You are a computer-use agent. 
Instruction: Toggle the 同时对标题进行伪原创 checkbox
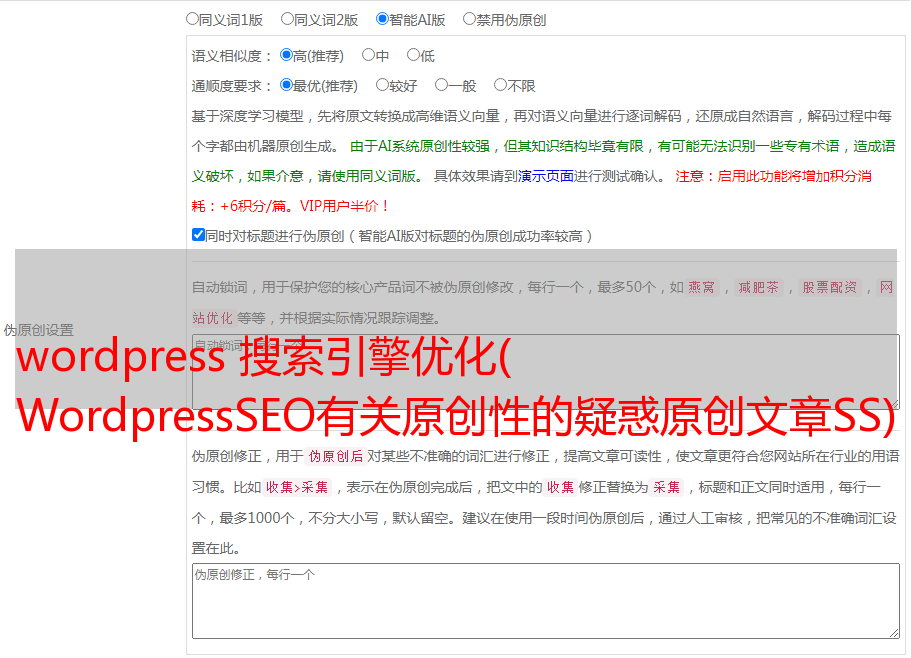pyautogui.click(x=198, y=235)
